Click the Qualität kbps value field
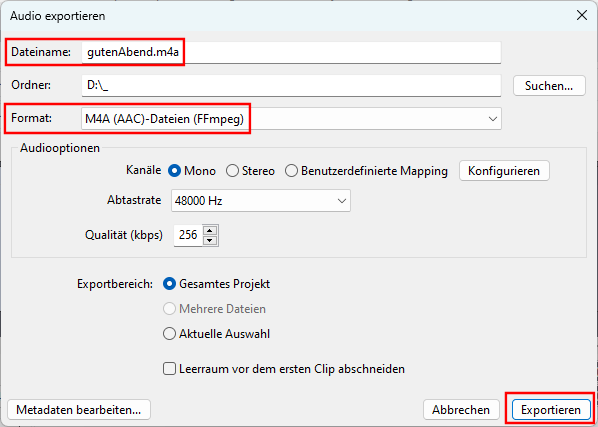The image size is (598, 427). click(188, 235)
